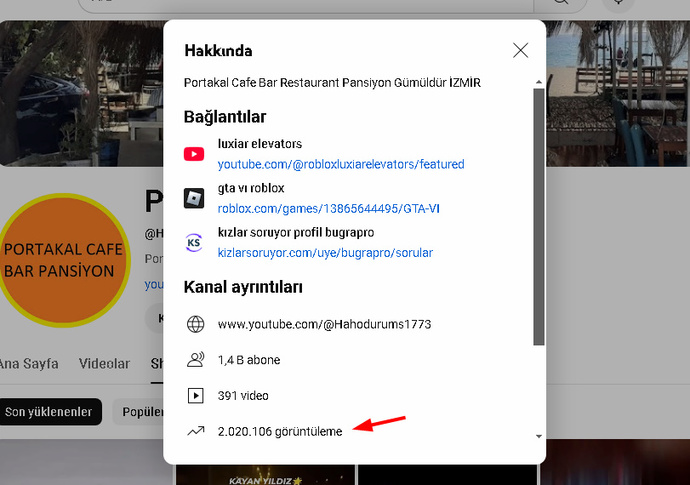Switch to the Ana Sayfa tab
The height and width of the screenshot is (485, 690).
29,364
